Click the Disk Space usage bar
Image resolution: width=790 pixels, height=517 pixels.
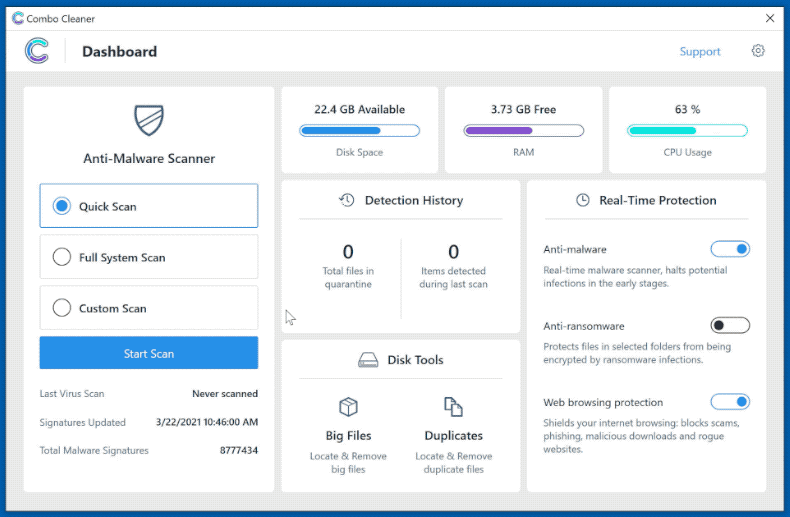click(x=359, y=131)
